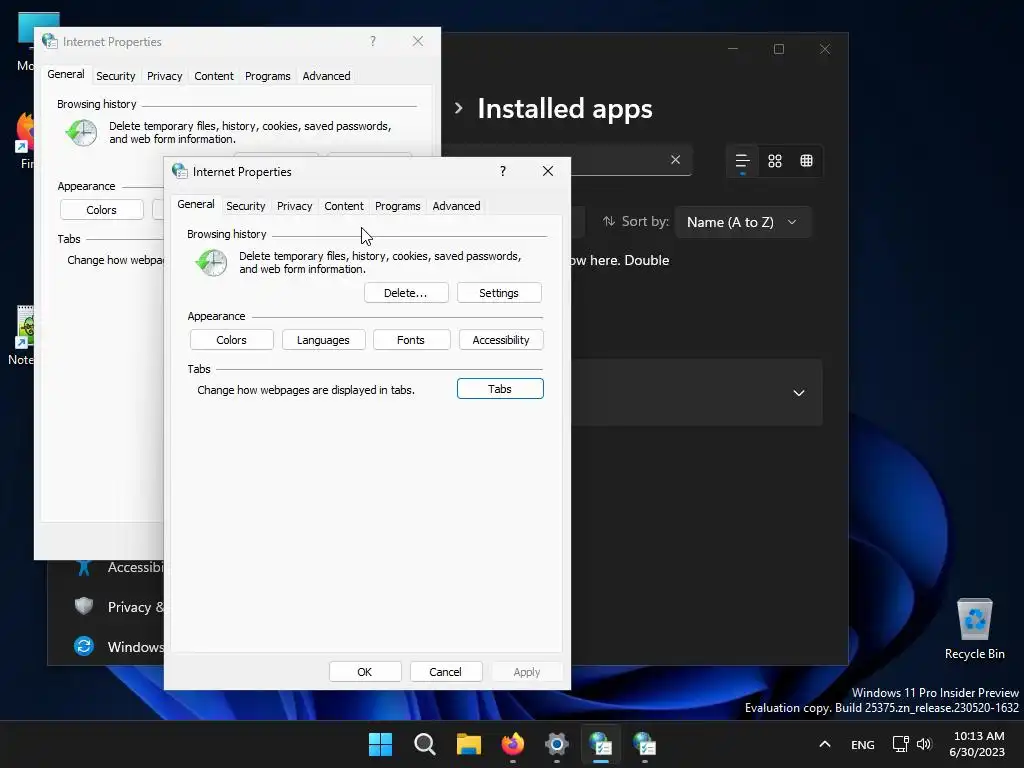
Task: Open the Sort by Name (A to Z) dropdown
Action: click(x=743, y=222)
